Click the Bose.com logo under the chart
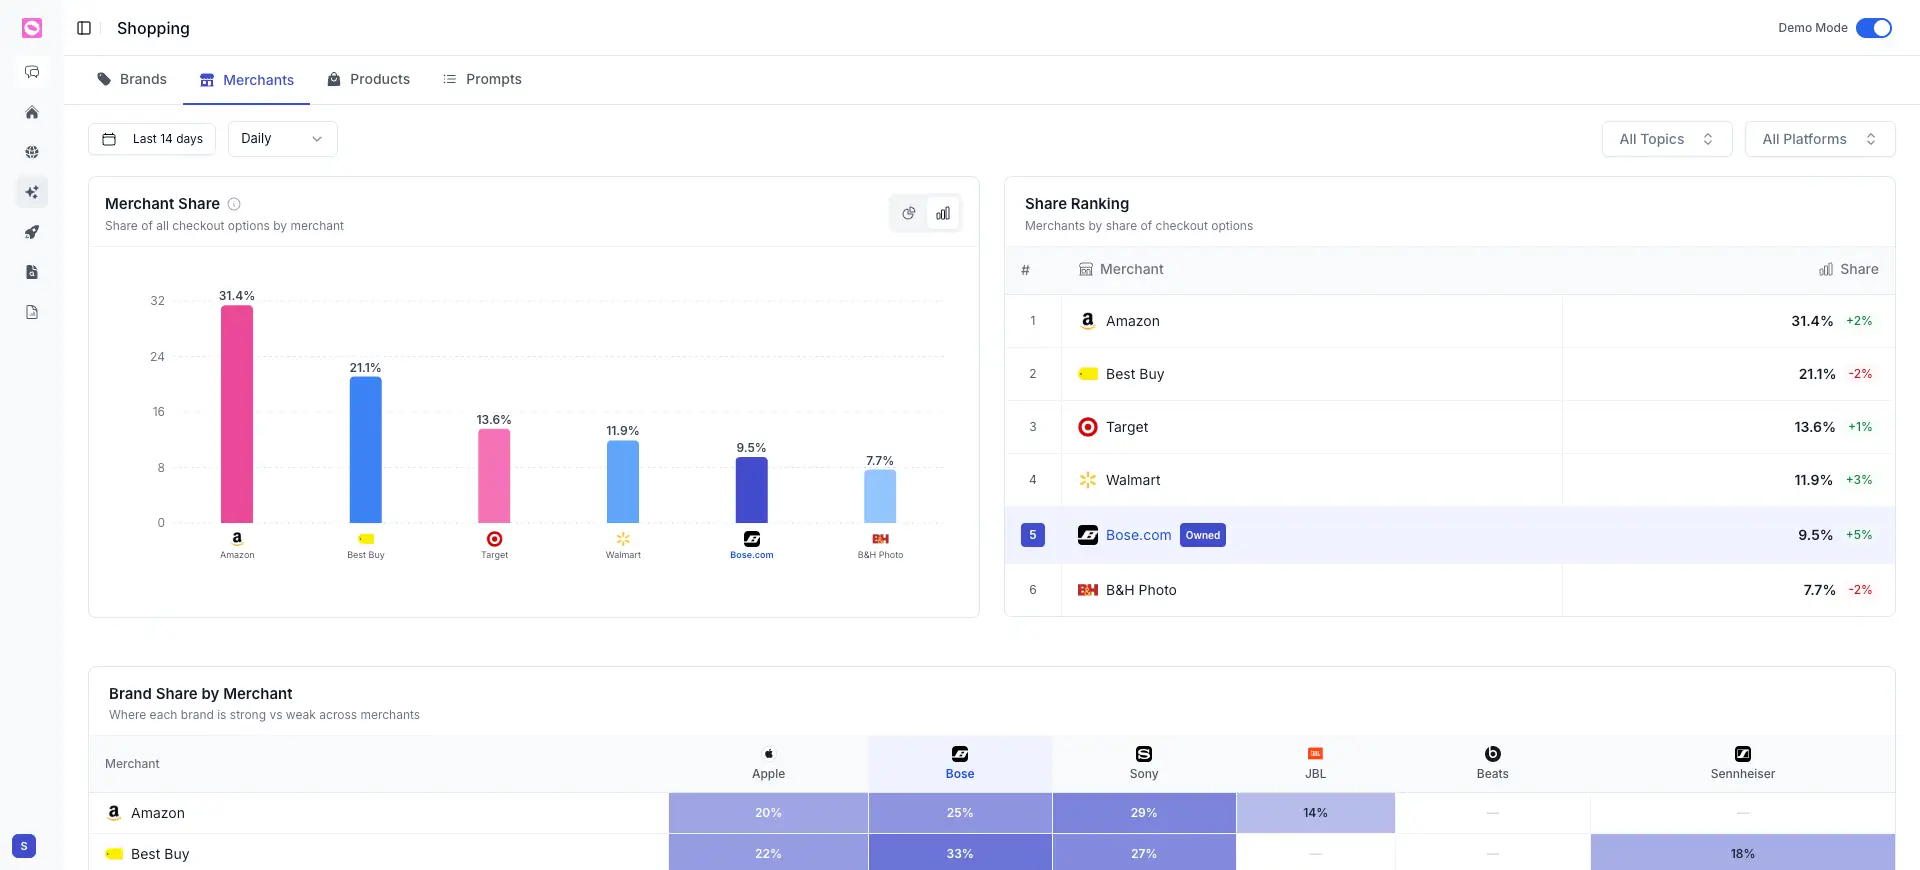Viewport: 1920px width, 870px height. pyautogui.click(x=752, y=539)
